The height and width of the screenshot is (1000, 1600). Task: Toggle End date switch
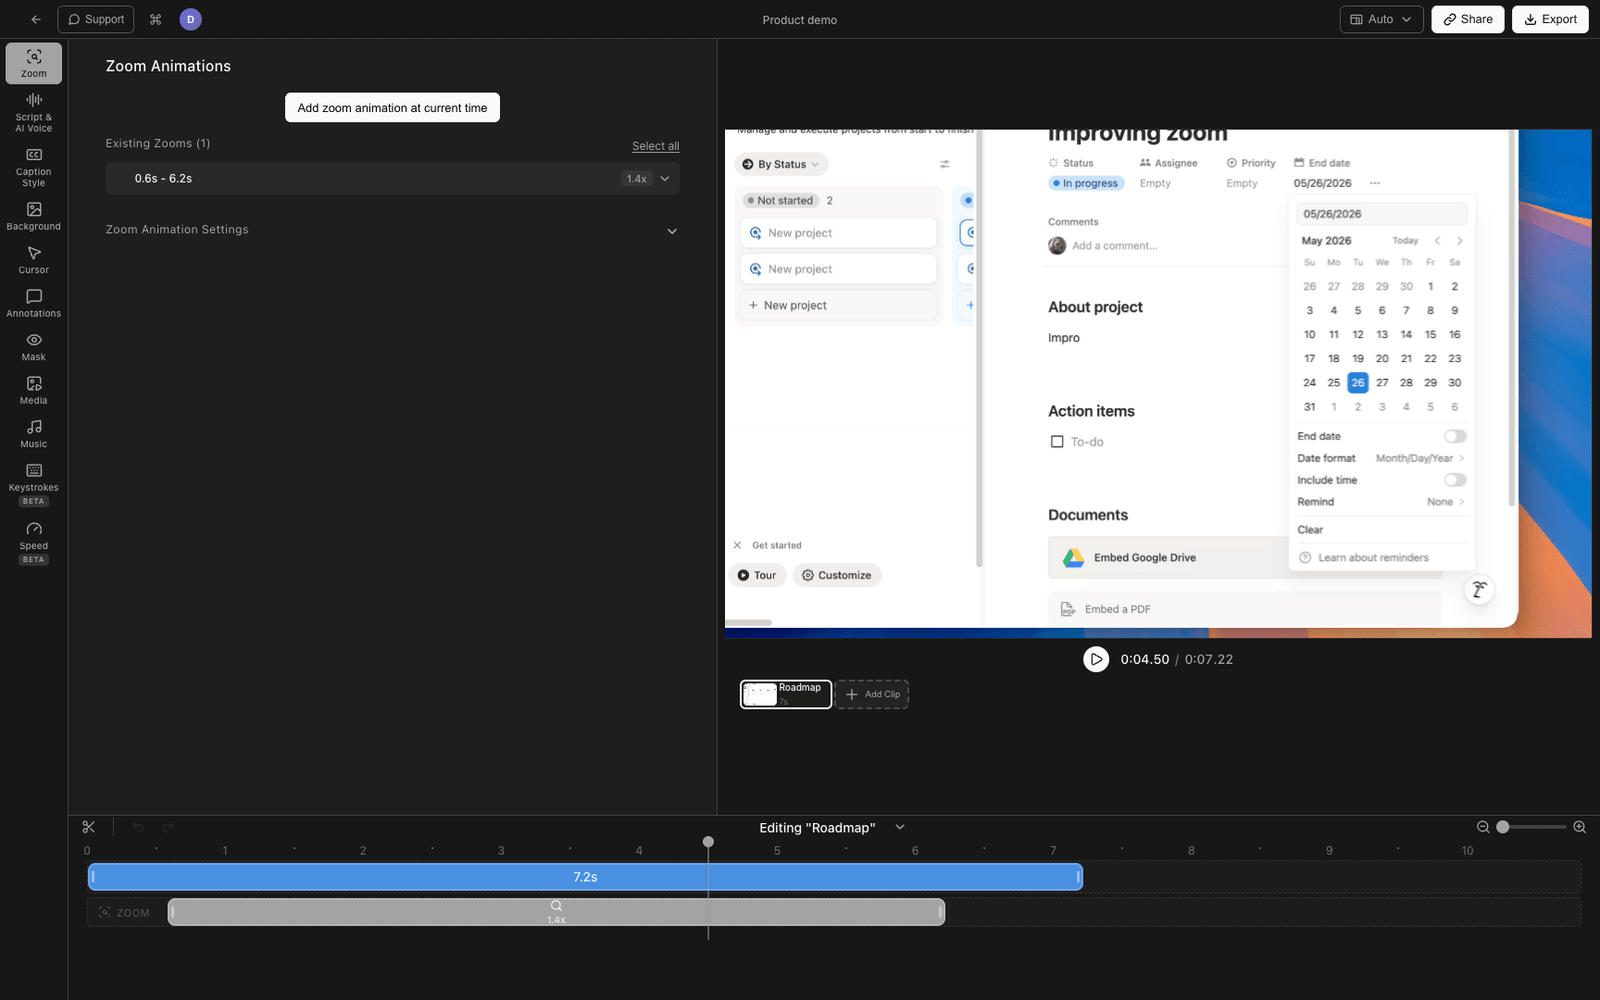coord(1455,436)
